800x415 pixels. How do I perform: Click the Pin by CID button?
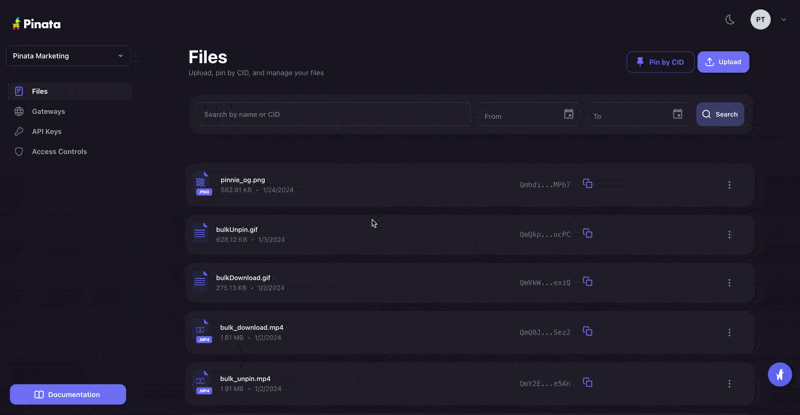(660, 62)
